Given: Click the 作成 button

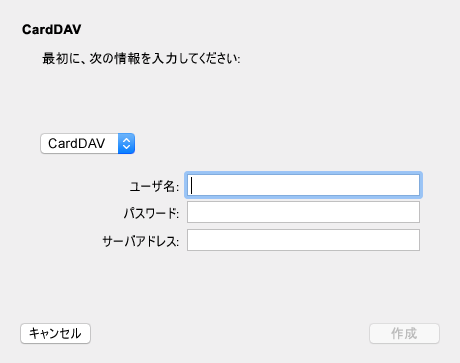Looking at the screenshot, I should point(404,333).
